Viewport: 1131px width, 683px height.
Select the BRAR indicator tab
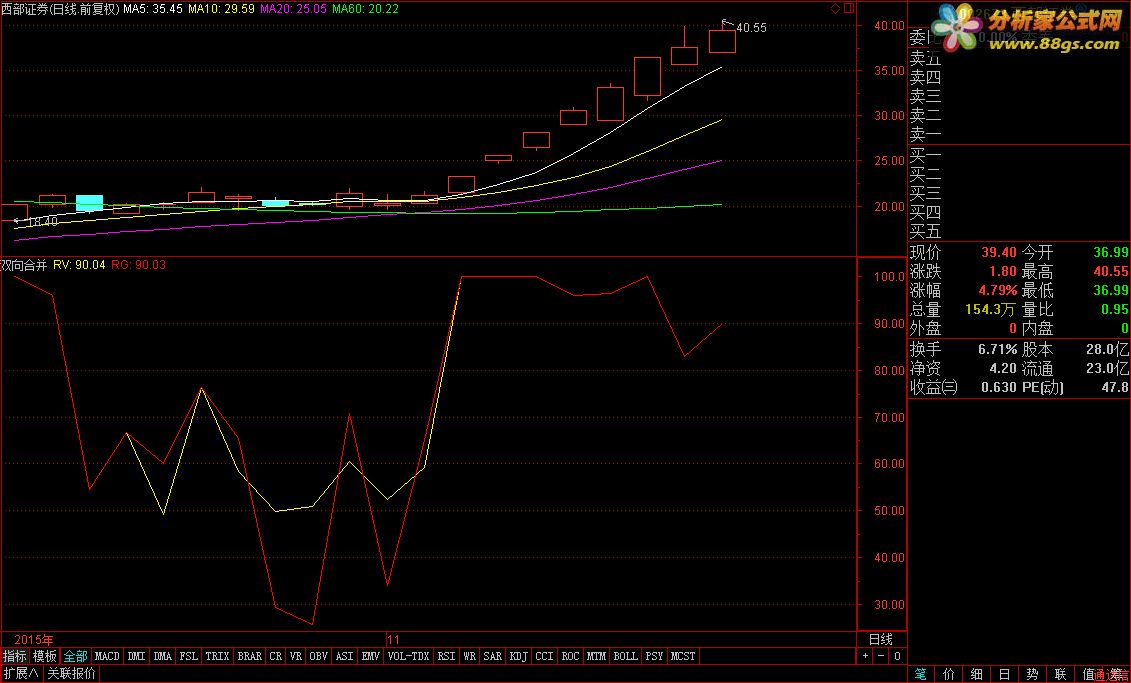[250, 656]
